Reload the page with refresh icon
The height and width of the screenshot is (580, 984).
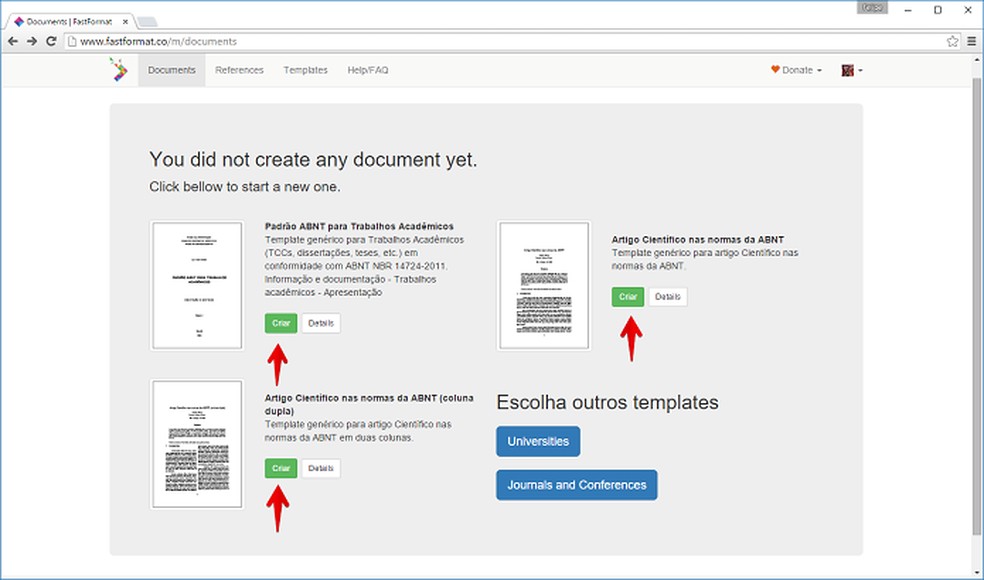point(51,41)
